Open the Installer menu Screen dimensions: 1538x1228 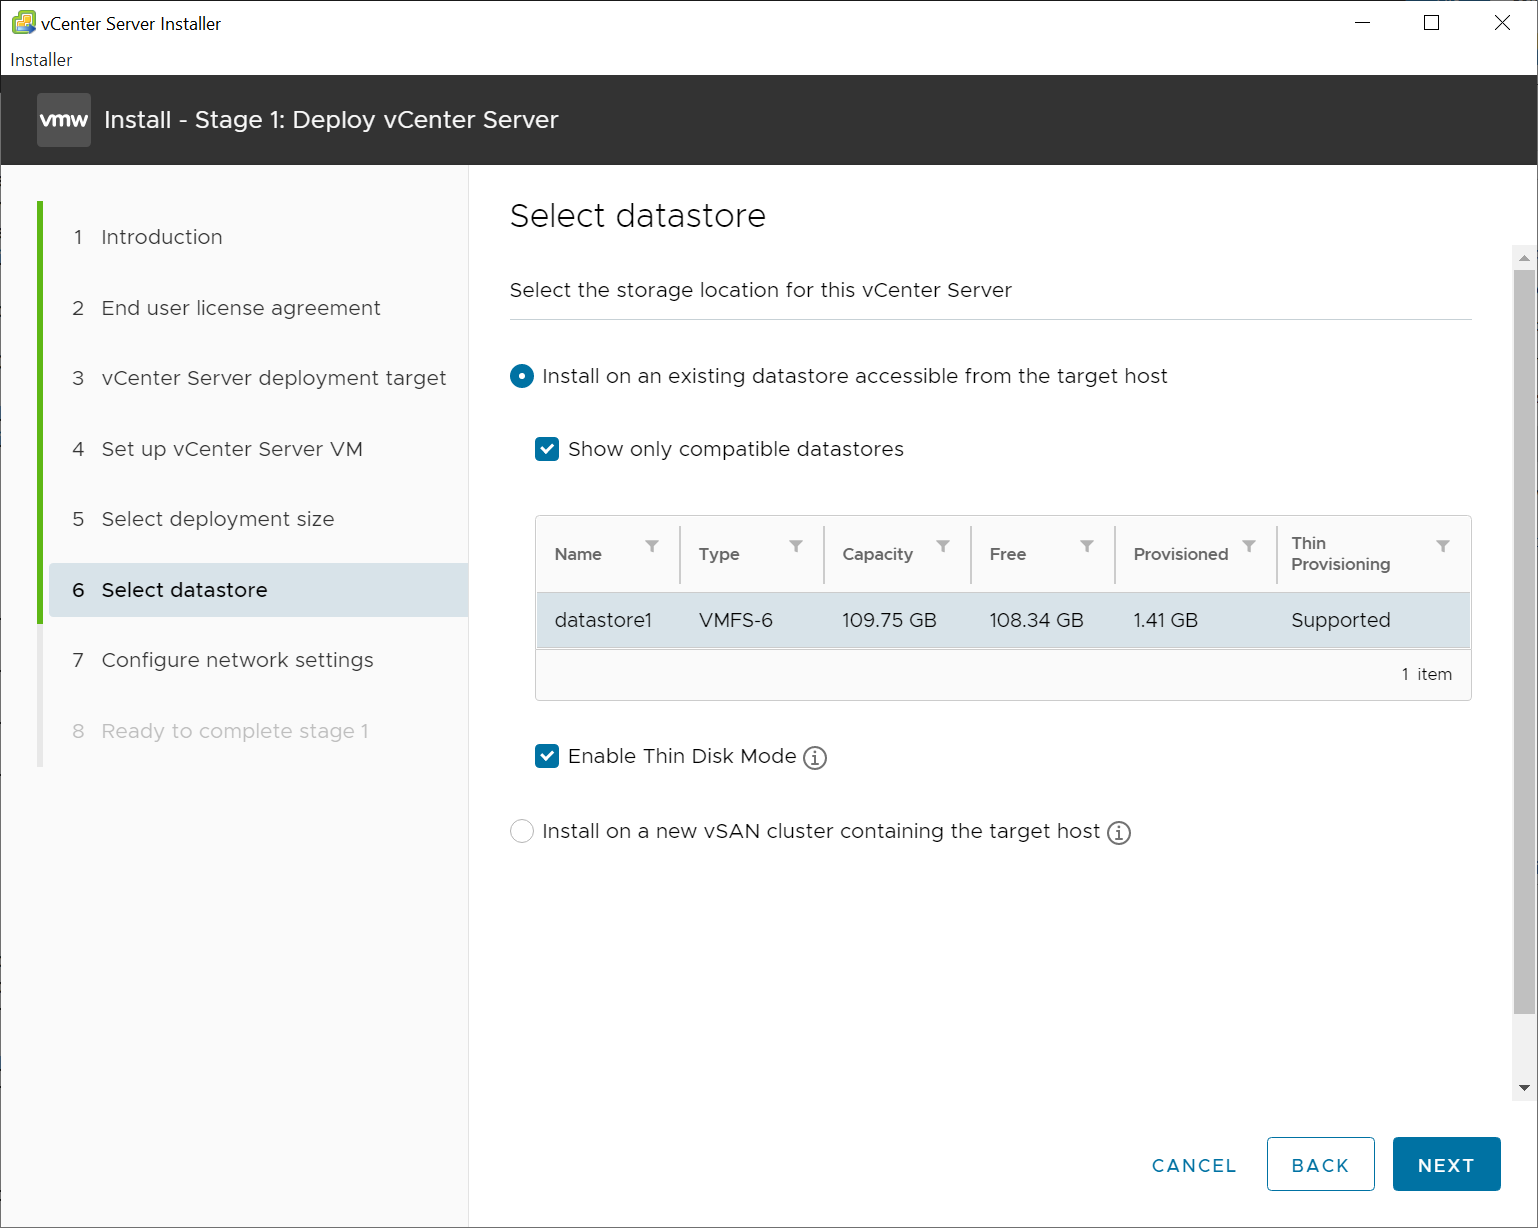41,60
